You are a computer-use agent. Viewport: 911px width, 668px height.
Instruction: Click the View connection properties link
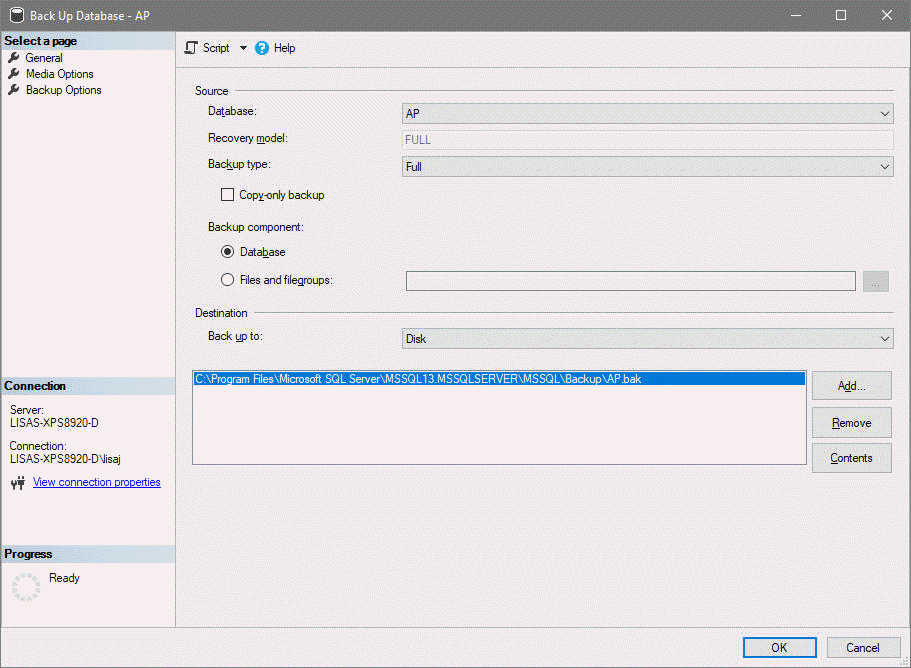tap(96, 482)
